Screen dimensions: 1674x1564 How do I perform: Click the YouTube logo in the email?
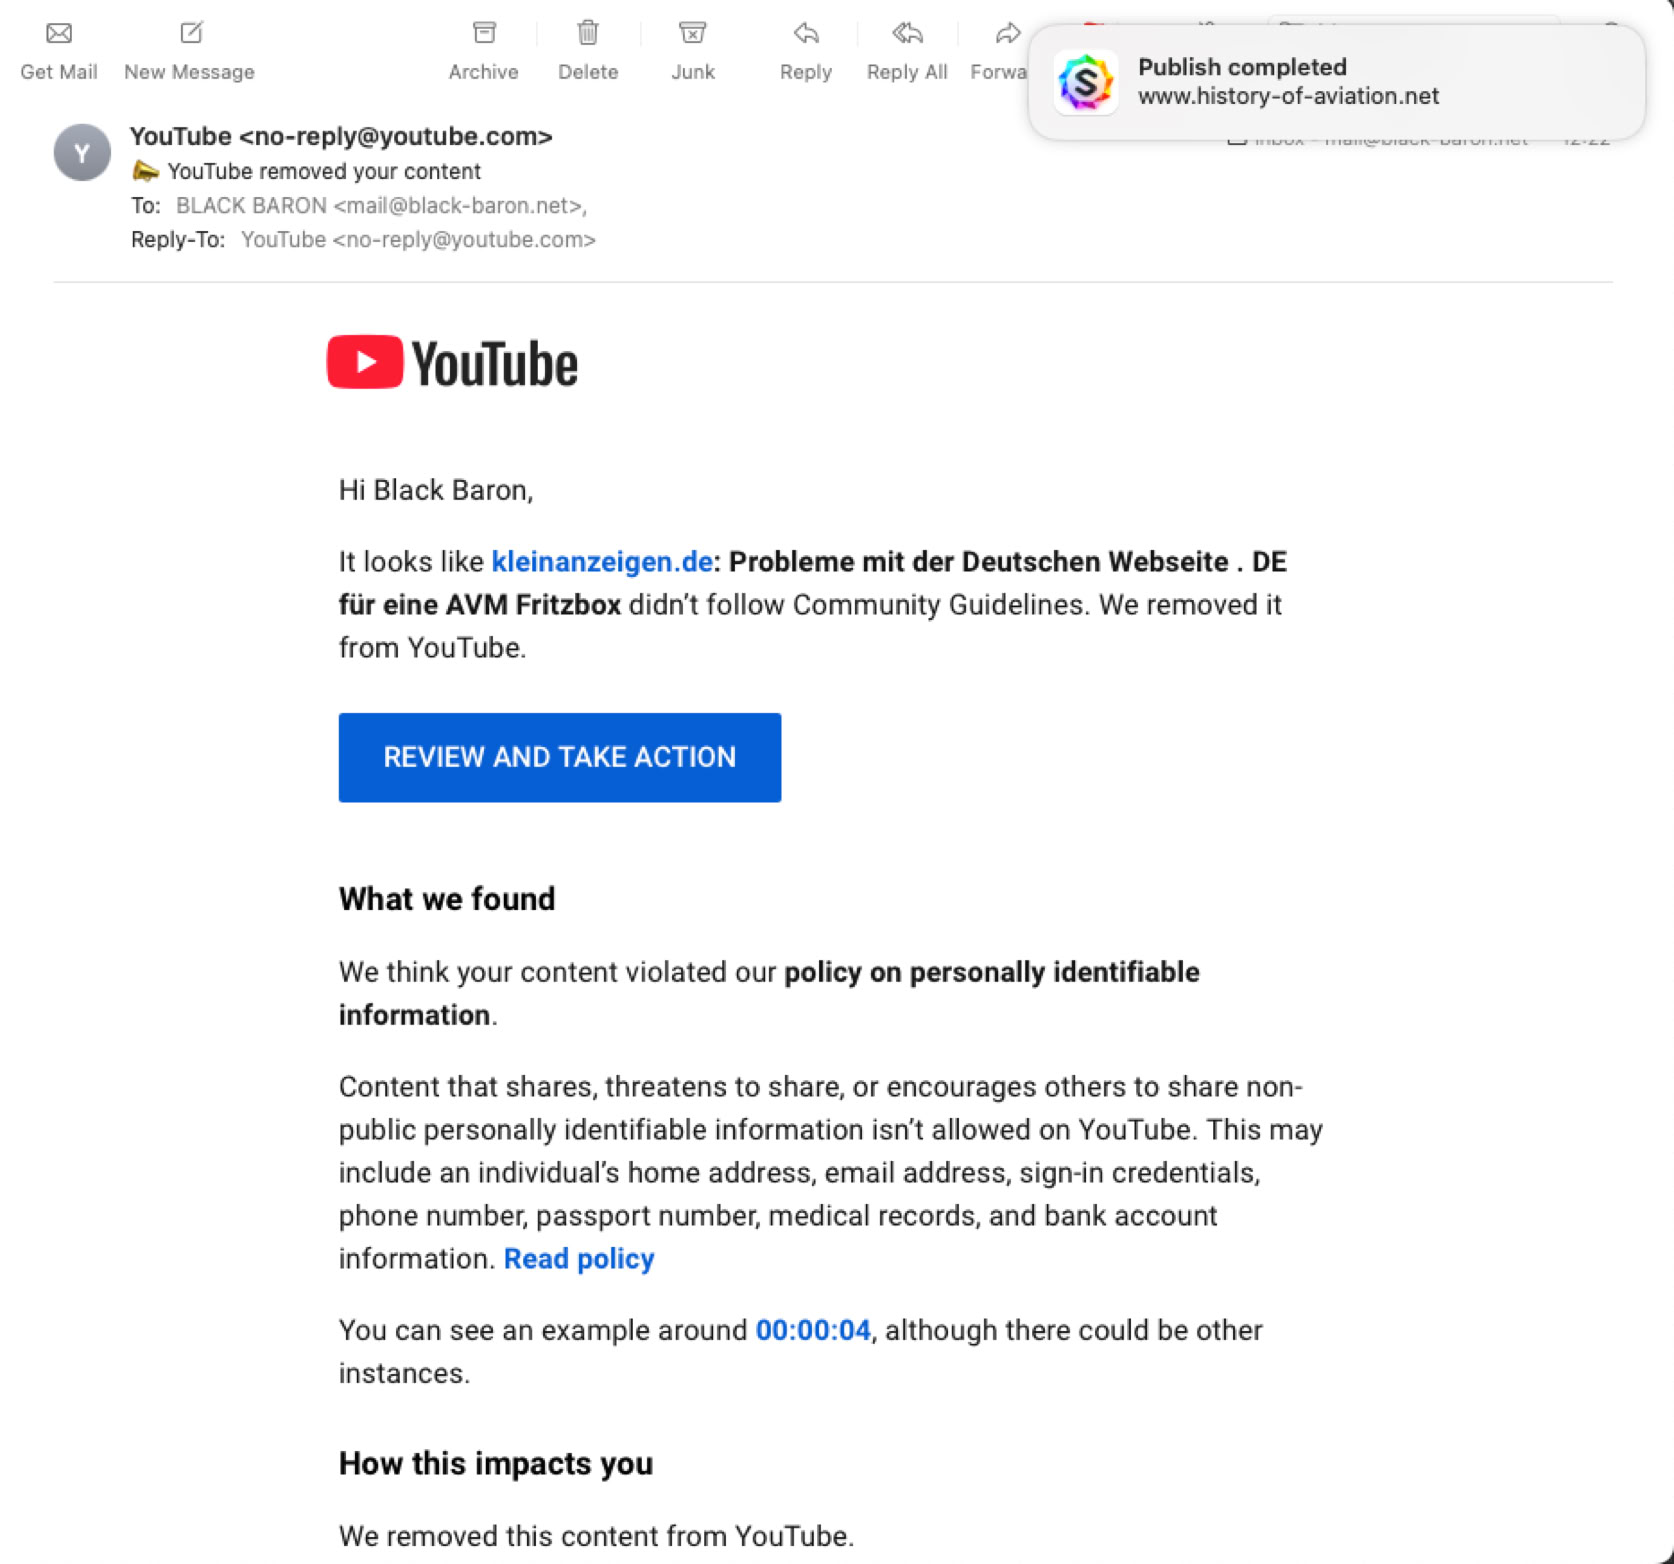tap(453, 363)
